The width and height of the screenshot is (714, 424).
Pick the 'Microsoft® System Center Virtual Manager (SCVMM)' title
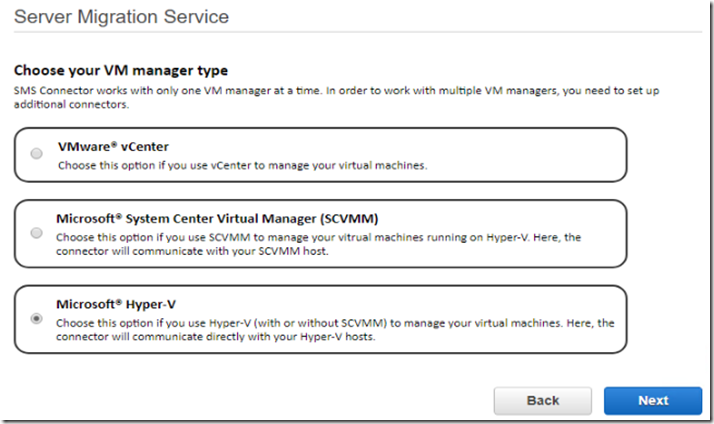click(217, 219)
